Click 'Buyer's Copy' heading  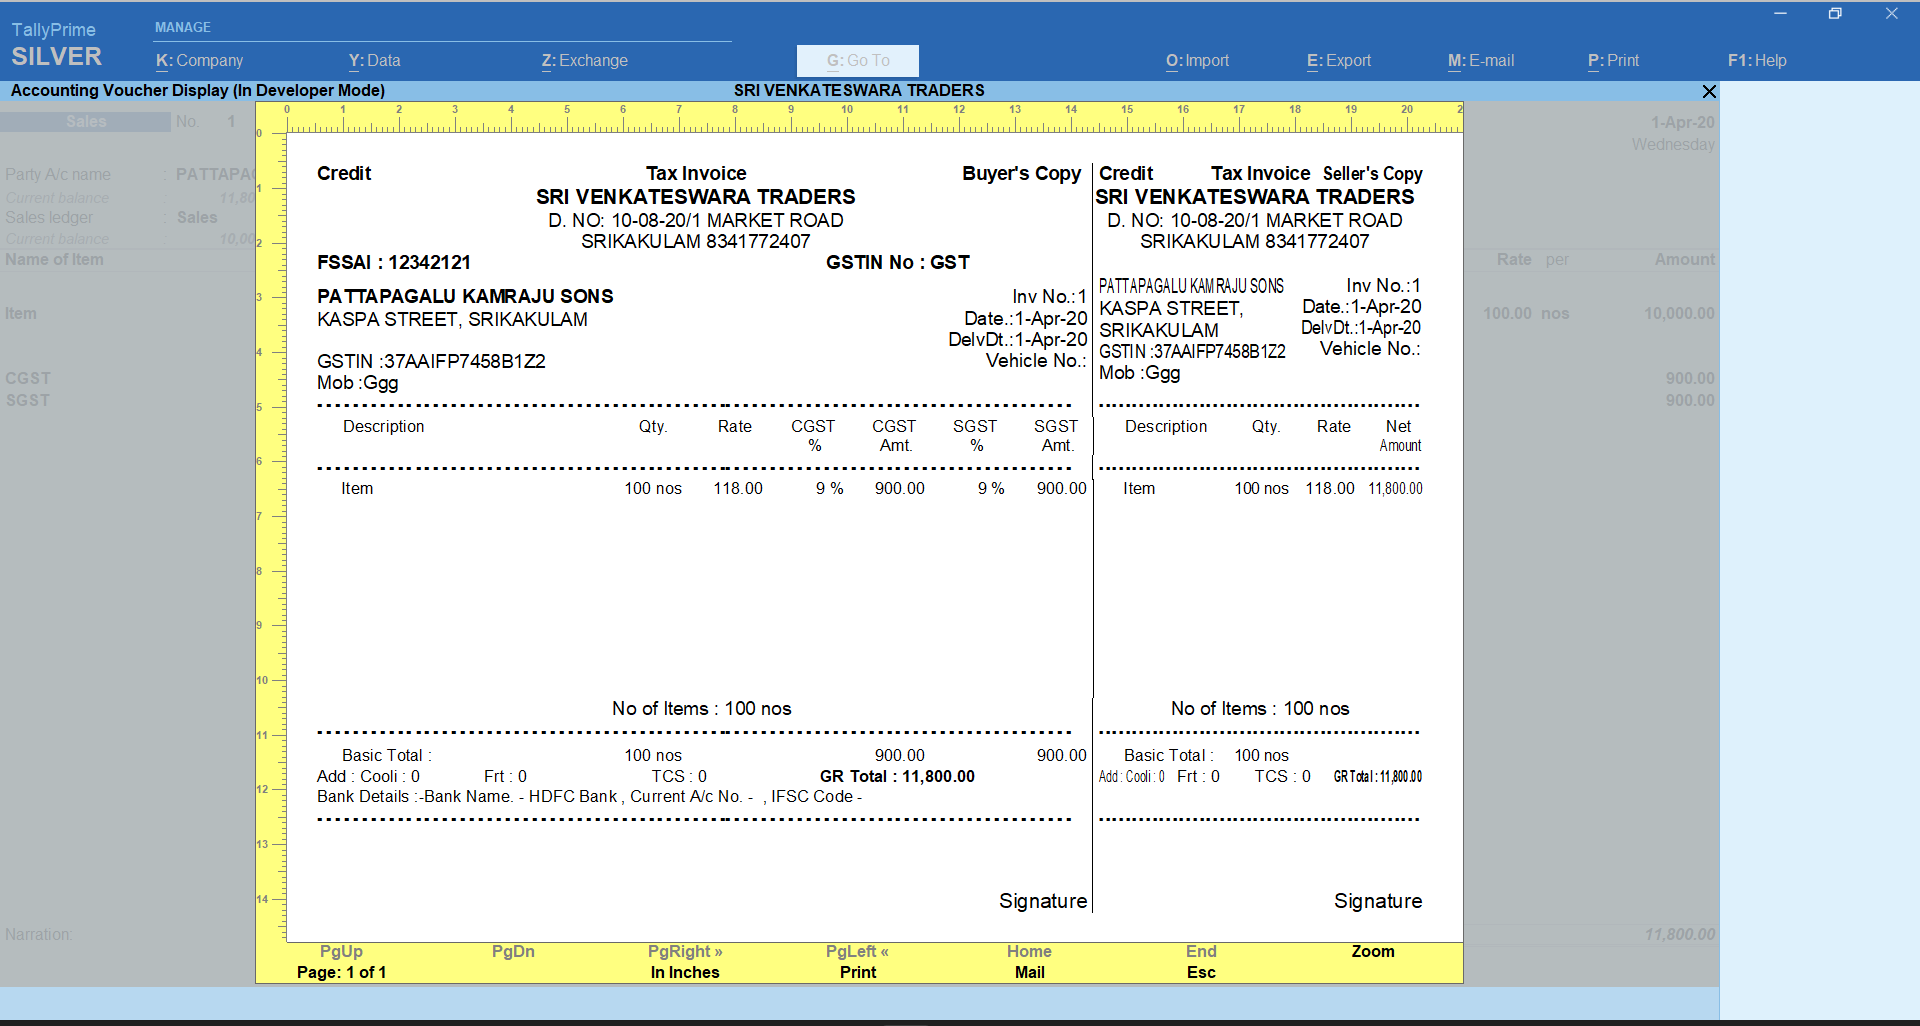1021,173
